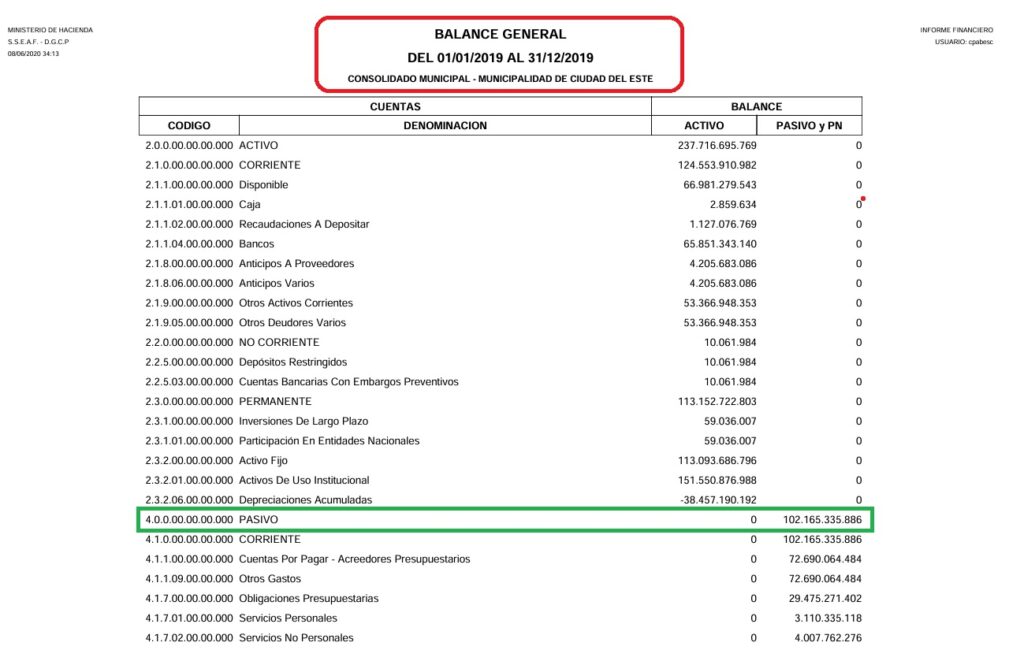1024x650 pixels.
Task: Click the ACTIVO column header
Action: coord(704,125)
